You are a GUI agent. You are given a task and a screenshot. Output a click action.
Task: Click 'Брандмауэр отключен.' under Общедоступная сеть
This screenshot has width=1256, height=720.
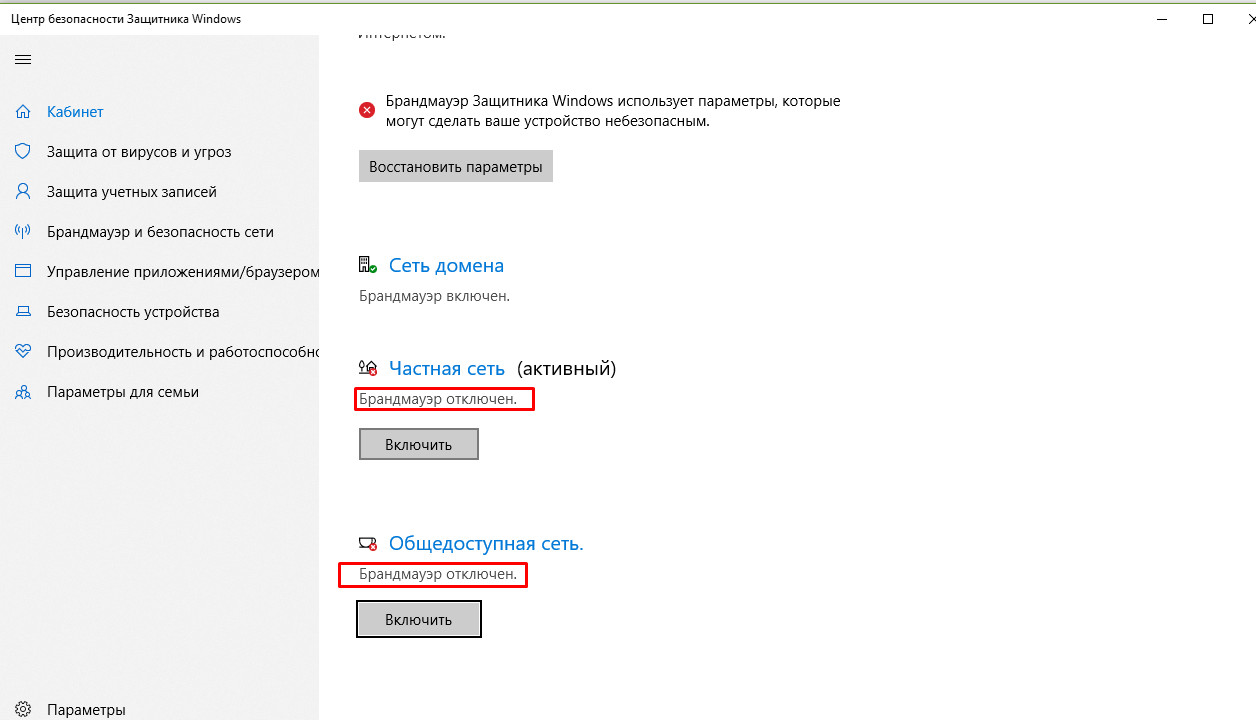point(438,574)
